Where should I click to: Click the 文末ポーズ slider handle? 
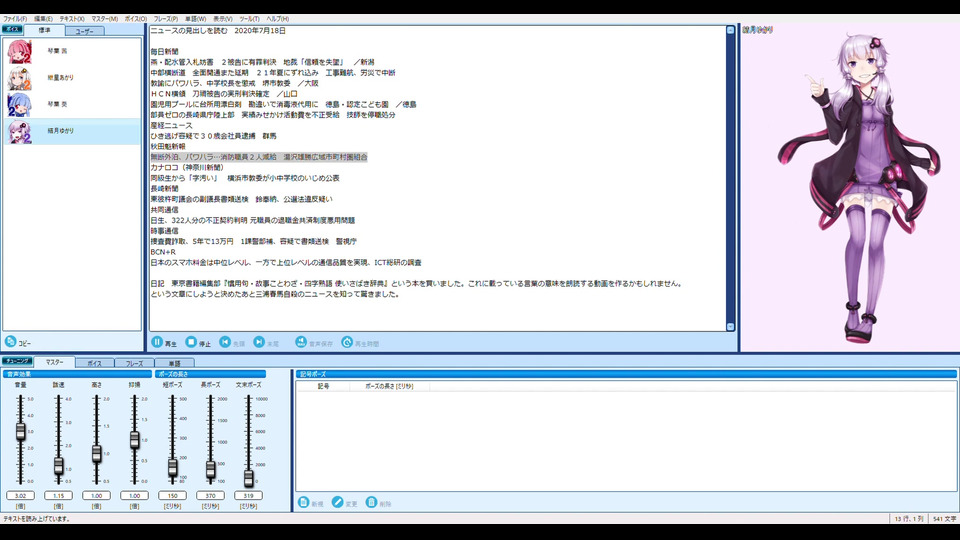point(249,478)
